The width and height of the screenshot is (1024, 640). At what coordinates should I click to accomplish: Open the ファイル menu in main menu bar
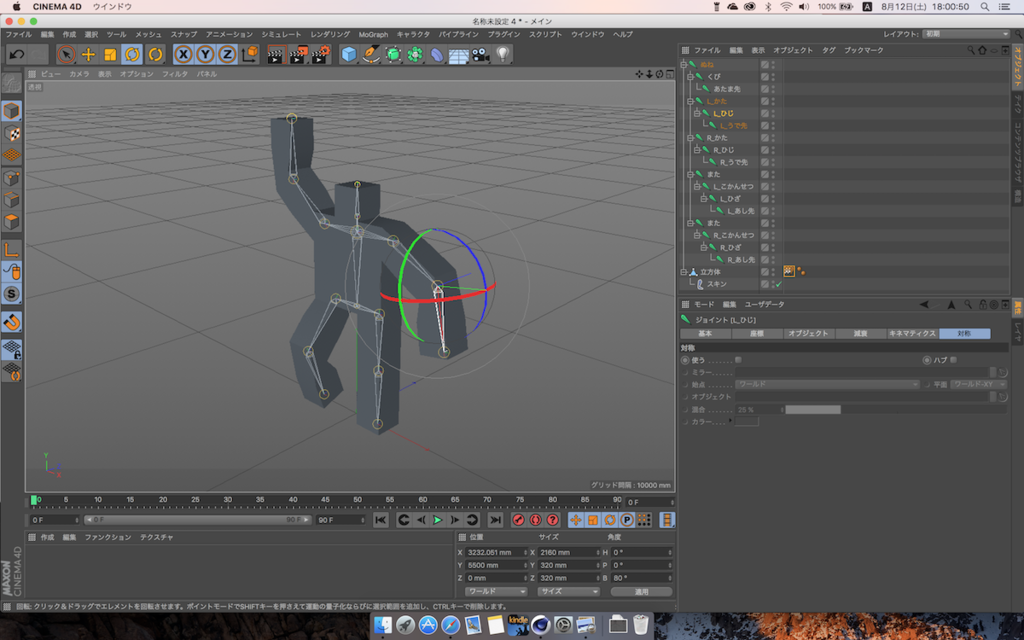(19, 34)
